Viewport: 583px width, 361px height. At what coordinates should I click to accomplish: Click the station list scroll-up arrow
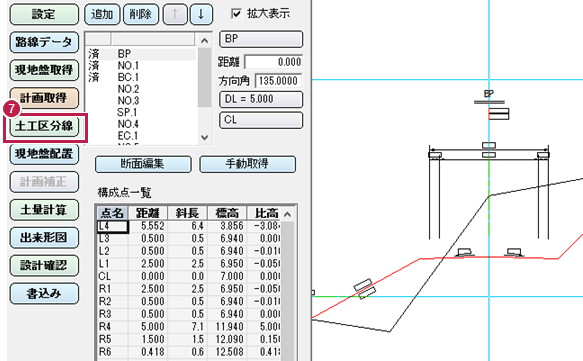pyautogui.click(x=204, y=41)
